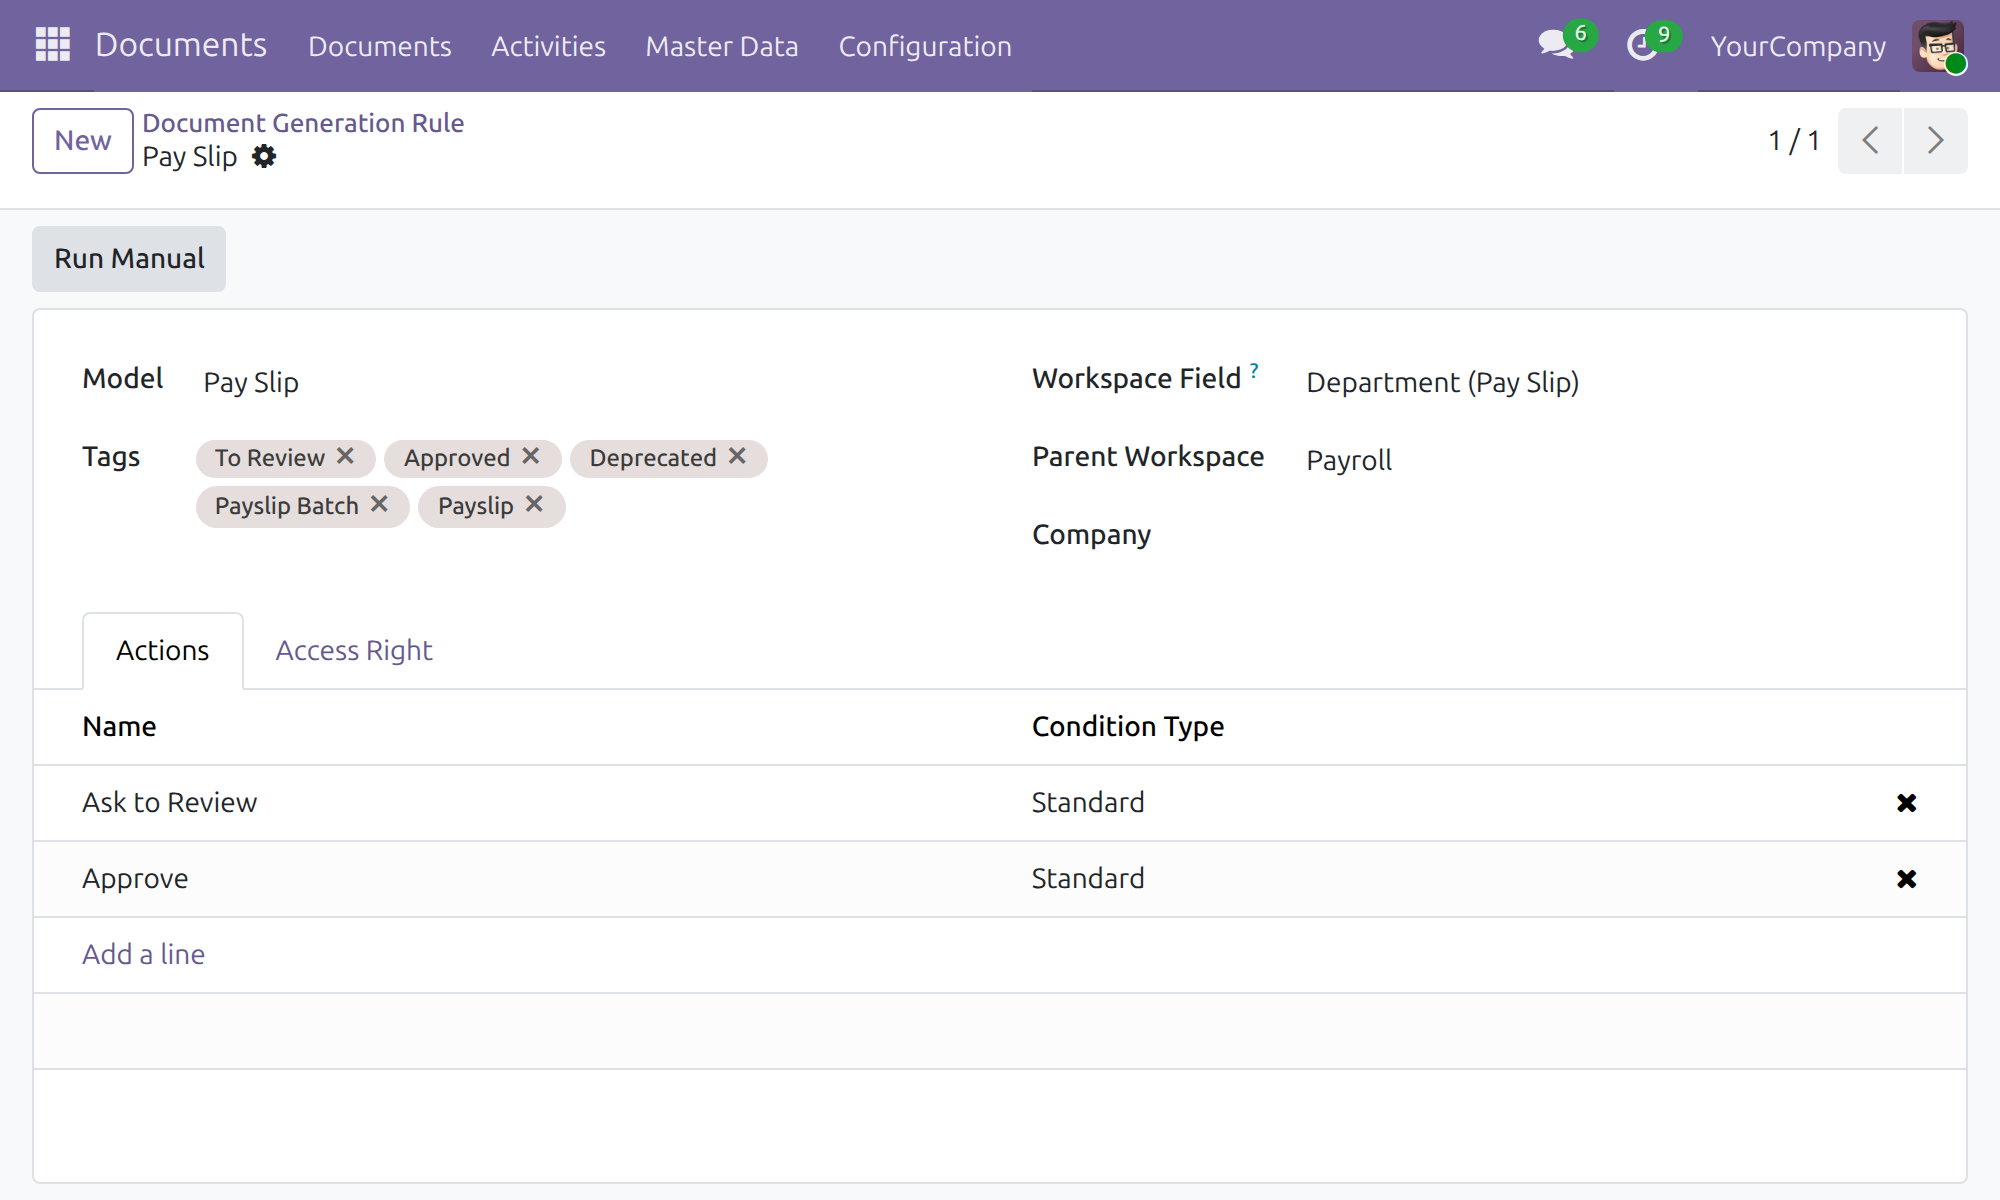Click the New button
Screen dimensions: 2000x1200
[83, 141]
